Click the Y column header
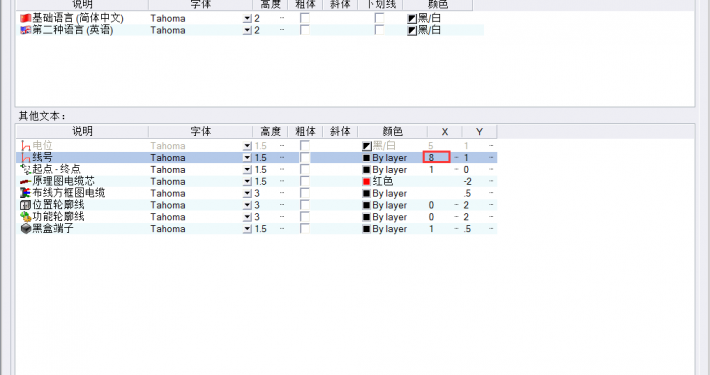This screenshot has height=375, width=710. point(479,131)
